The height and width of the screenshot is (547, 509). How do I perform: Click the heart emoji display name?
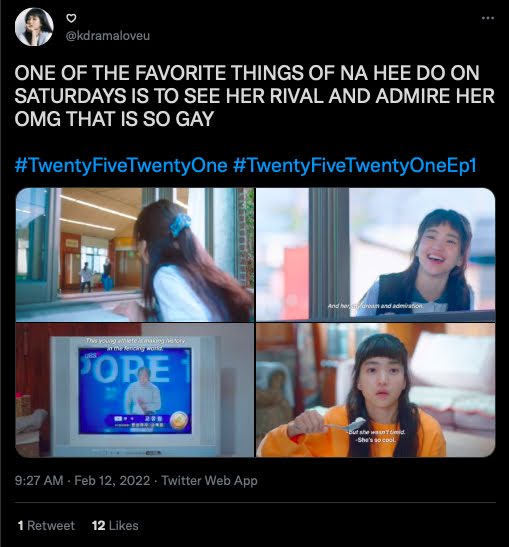click(71, 18)
